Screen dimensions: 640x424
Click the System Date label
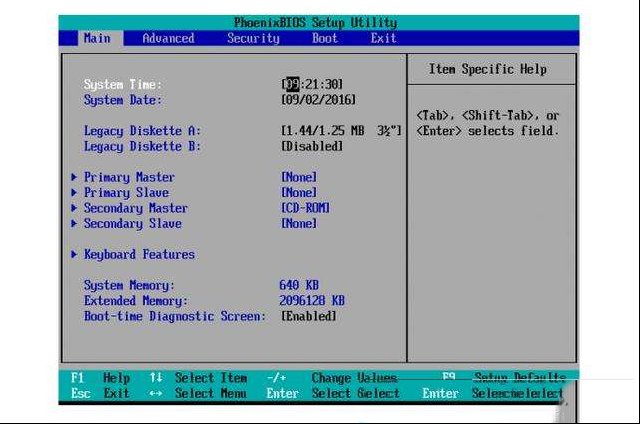tap(123, 100)
